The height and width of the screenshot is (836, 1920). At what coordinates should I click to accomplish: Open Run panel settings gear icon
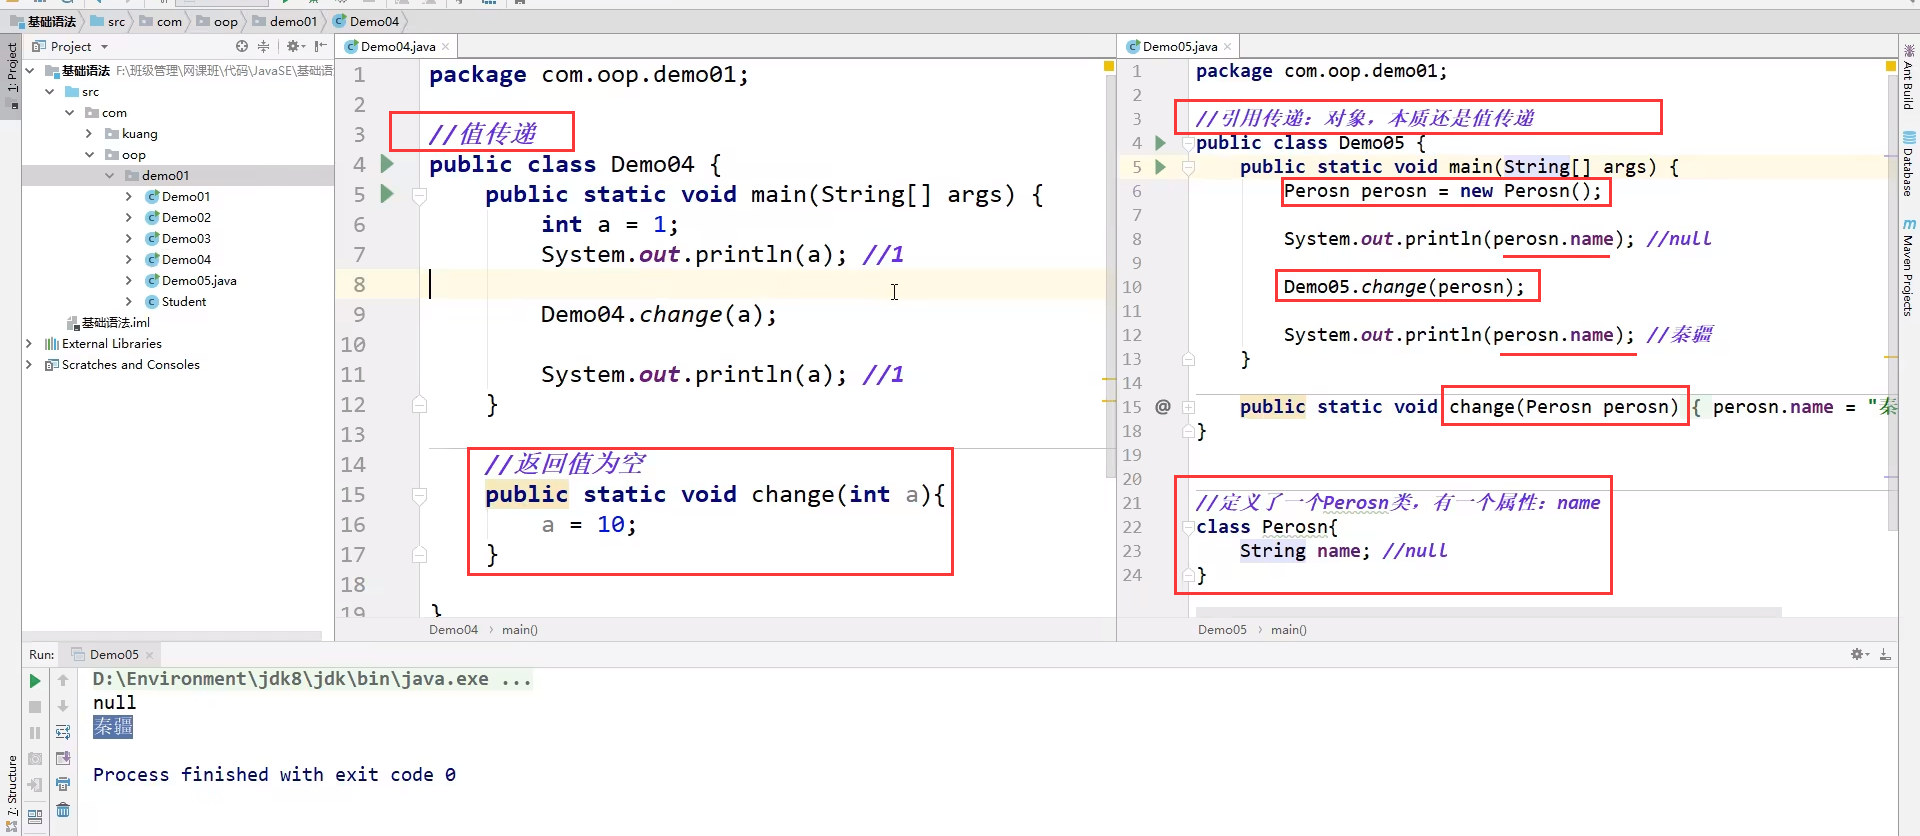1859,654
